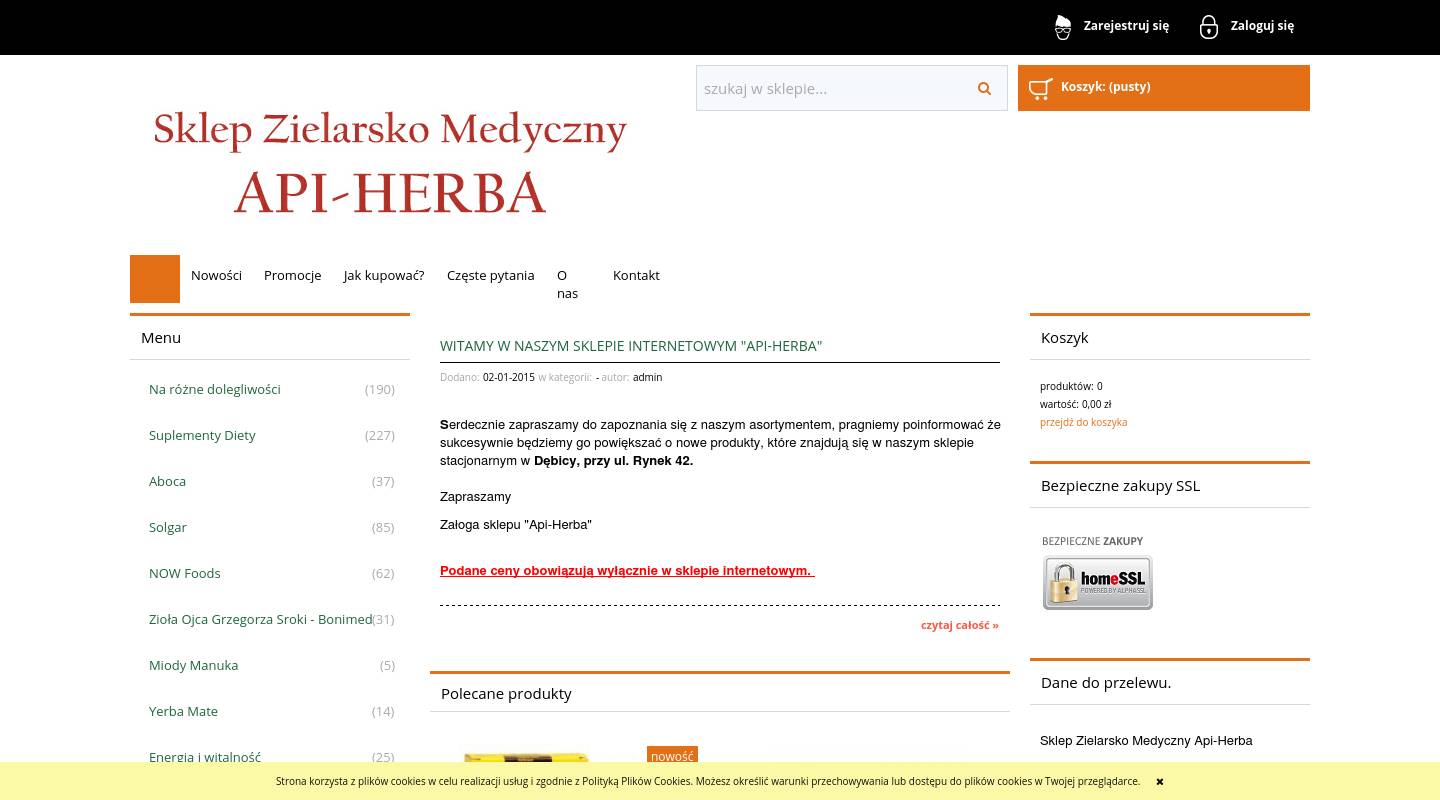Click the Menu sidebar heading
The width and height of the screenshot is (1440, 800).
pyautogui.click(x=161, y=337)
